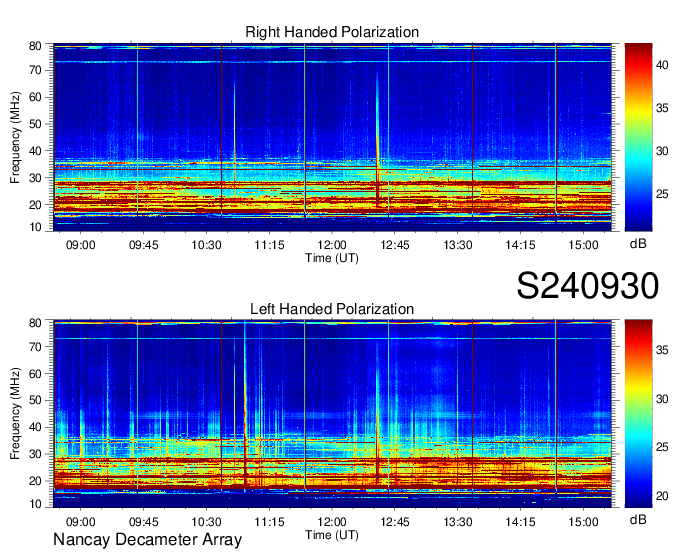This screenshot has height=552, width=680.
Task: Click the 09:00 tick of top plot
Action: tap(81, 245)
